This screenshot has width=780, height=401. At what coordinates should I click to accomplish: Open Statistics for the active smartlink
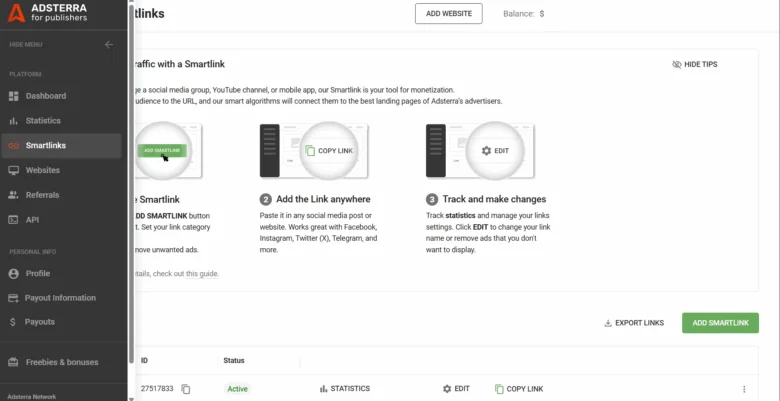click(x=345, y=389)
